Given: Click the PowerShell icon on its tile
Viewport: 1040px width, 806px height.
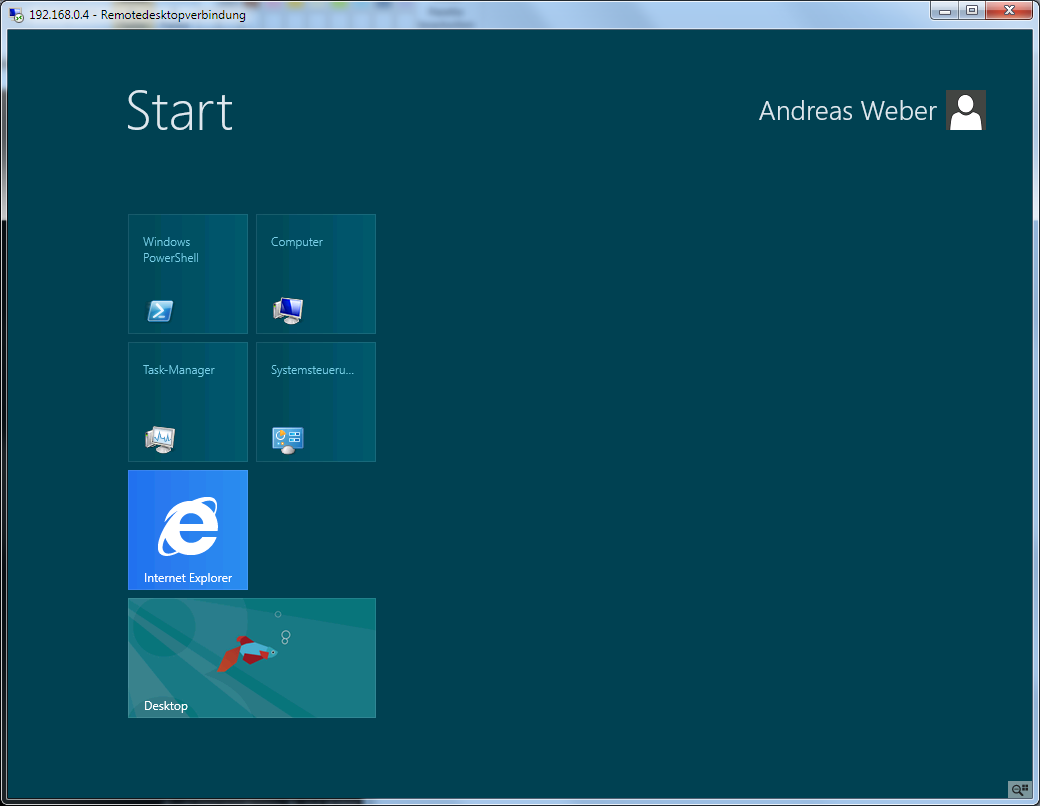Looking at the screenshot, I should (160, 311).
